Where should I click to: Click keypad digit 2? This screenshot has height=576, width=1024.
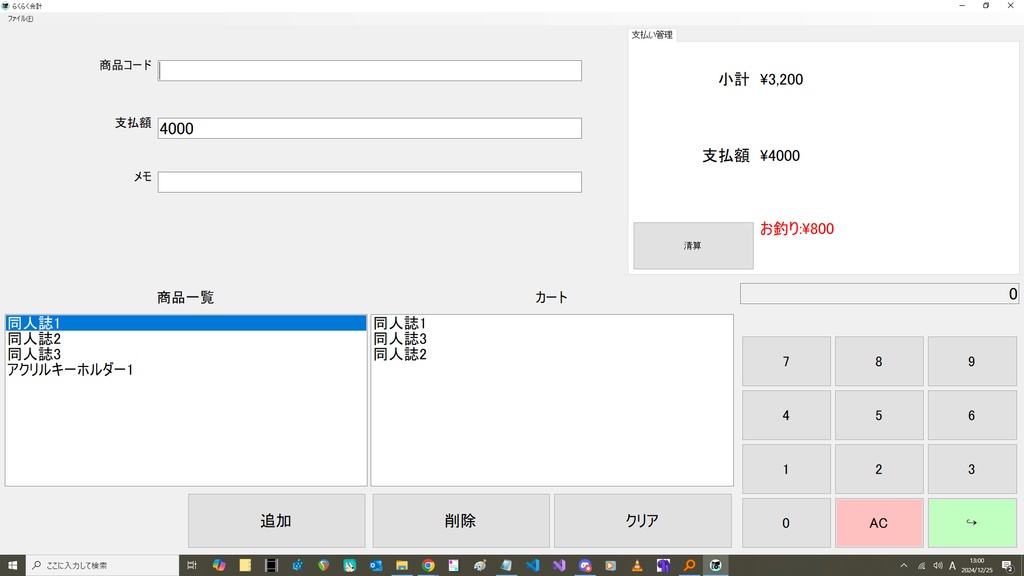click(x=879, y=469)
